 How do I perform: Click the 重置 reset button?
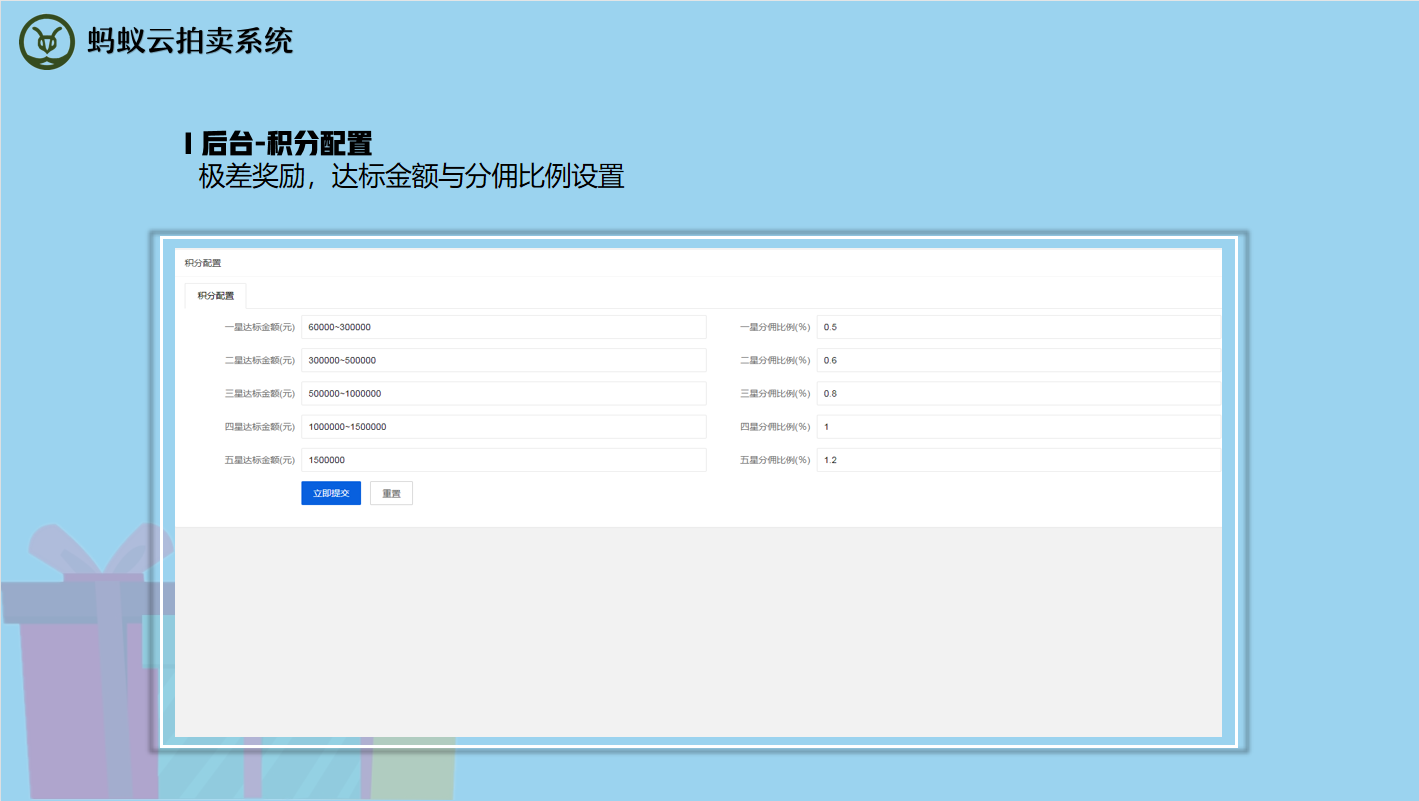point(391,493)
